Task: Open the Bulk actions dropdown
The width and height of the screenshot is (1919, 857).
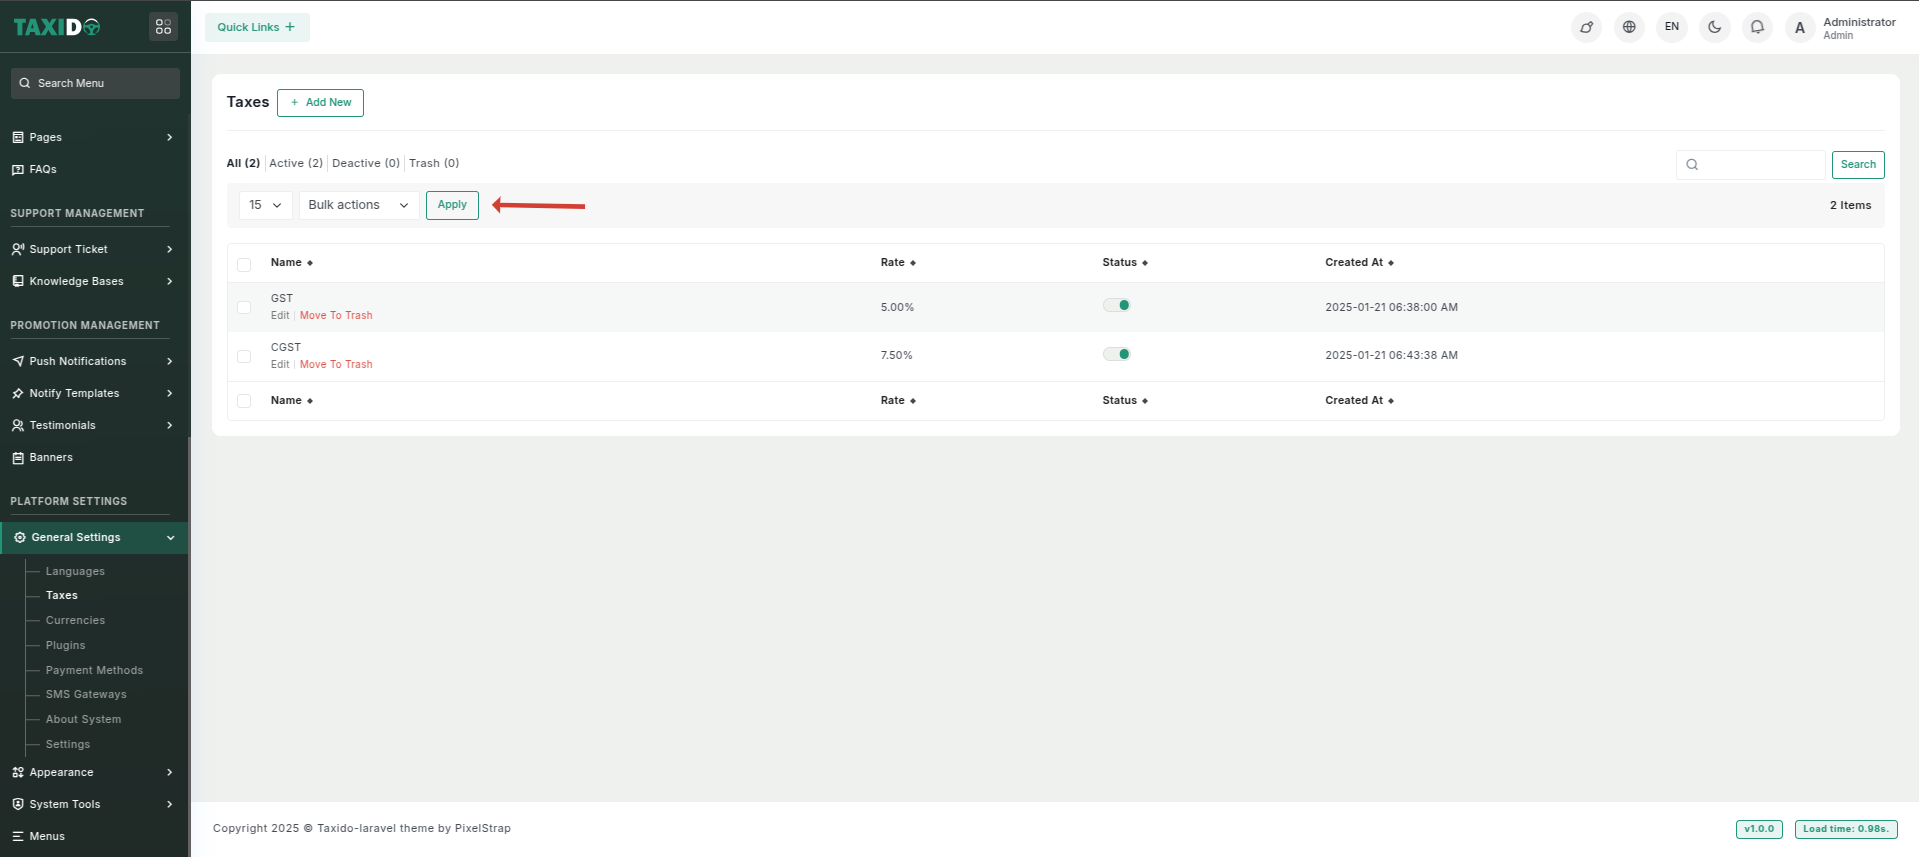Action: point(358,205)
